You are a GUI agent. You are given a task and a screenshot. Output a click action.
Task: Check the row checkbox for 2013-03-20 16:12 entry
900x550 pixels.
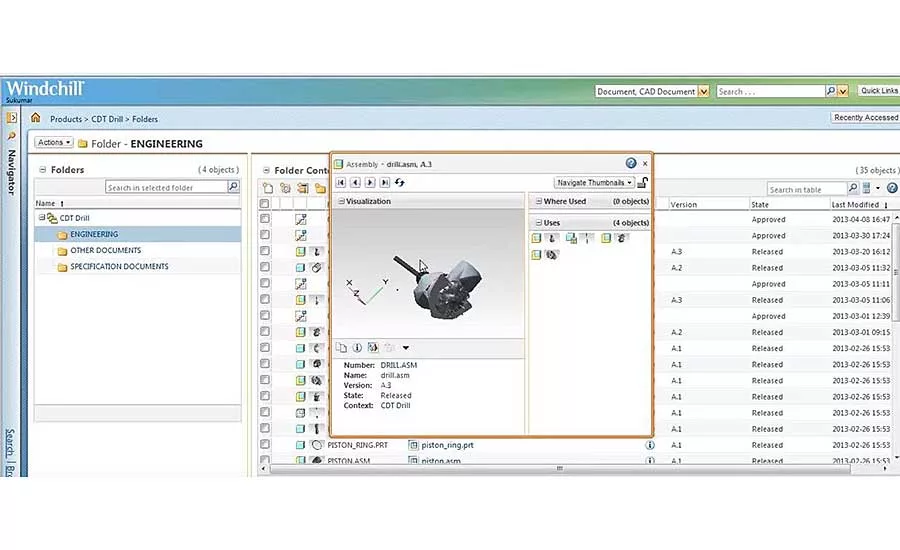[265, 251]
